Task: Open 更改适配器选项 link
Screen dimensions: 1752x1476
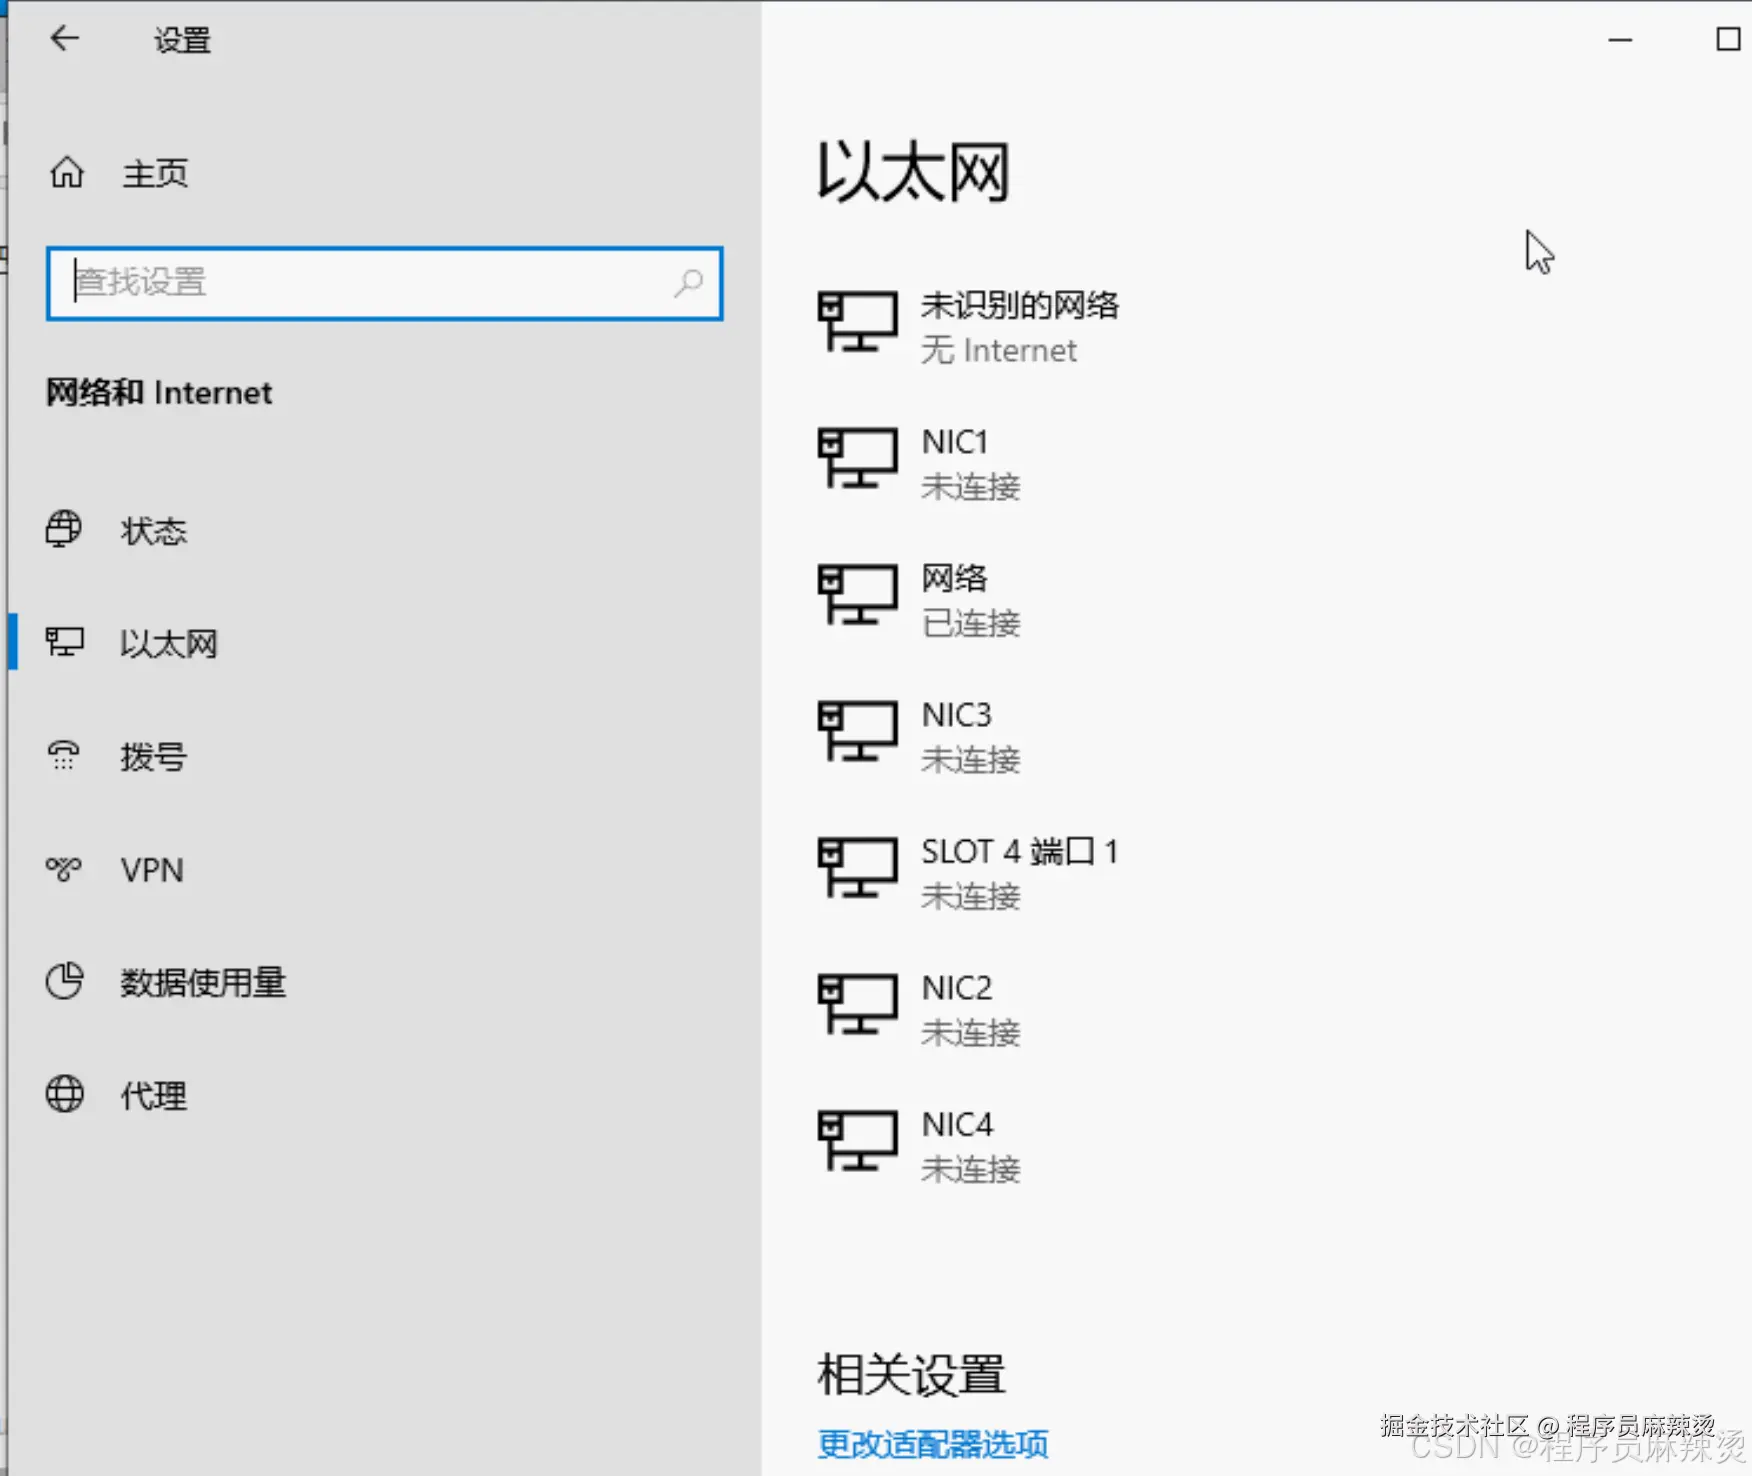Action: tap(932, 1444)
